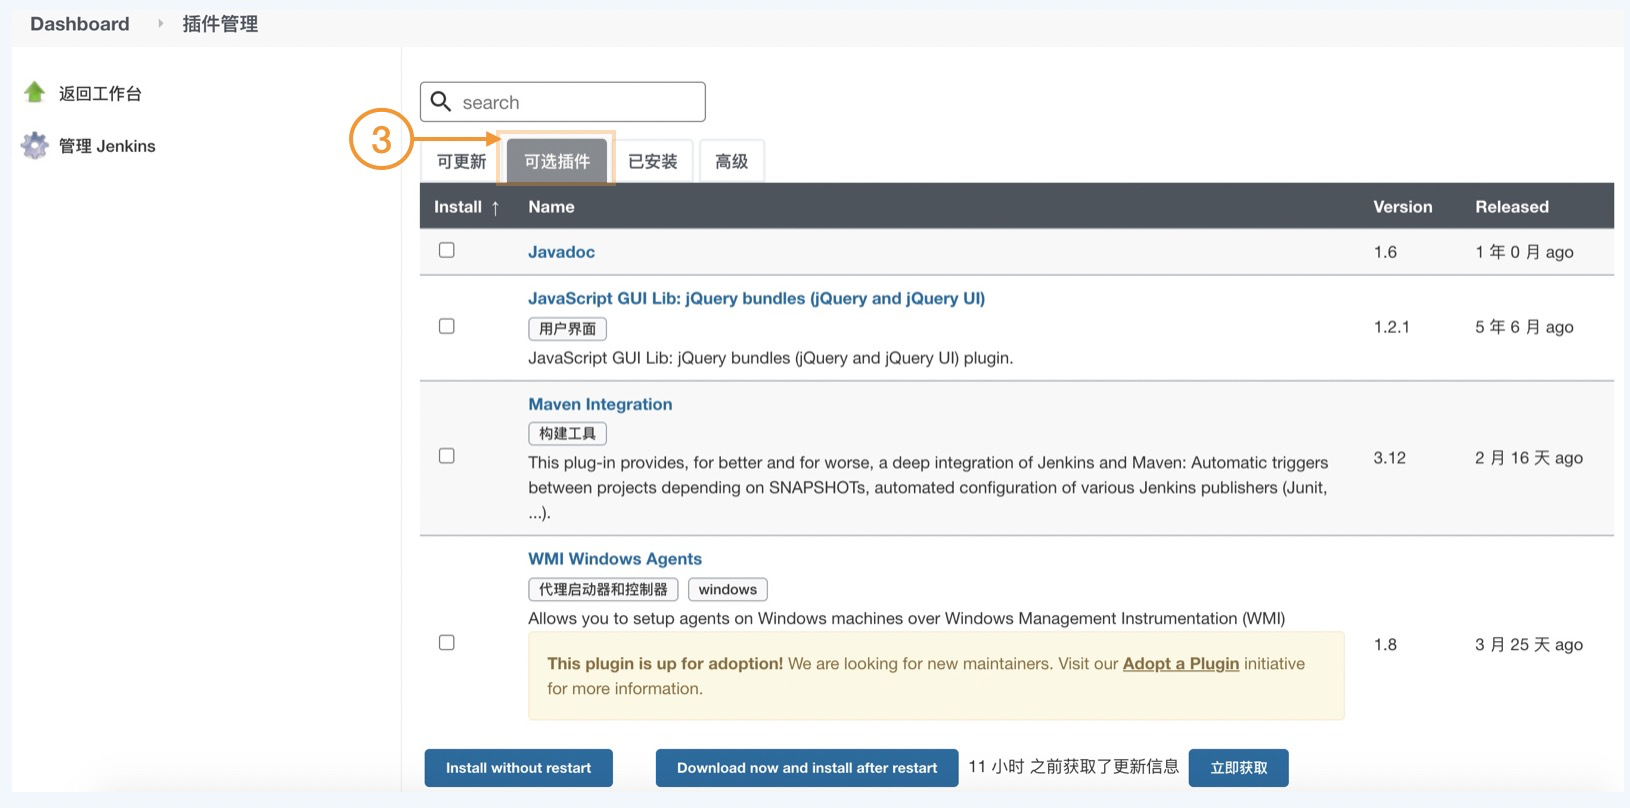Viewport: 1630px width, 808px height.
Task: Click the breadcrumb arrow after Dashboard
Action: pyautogui.click(x=160, y=24)
